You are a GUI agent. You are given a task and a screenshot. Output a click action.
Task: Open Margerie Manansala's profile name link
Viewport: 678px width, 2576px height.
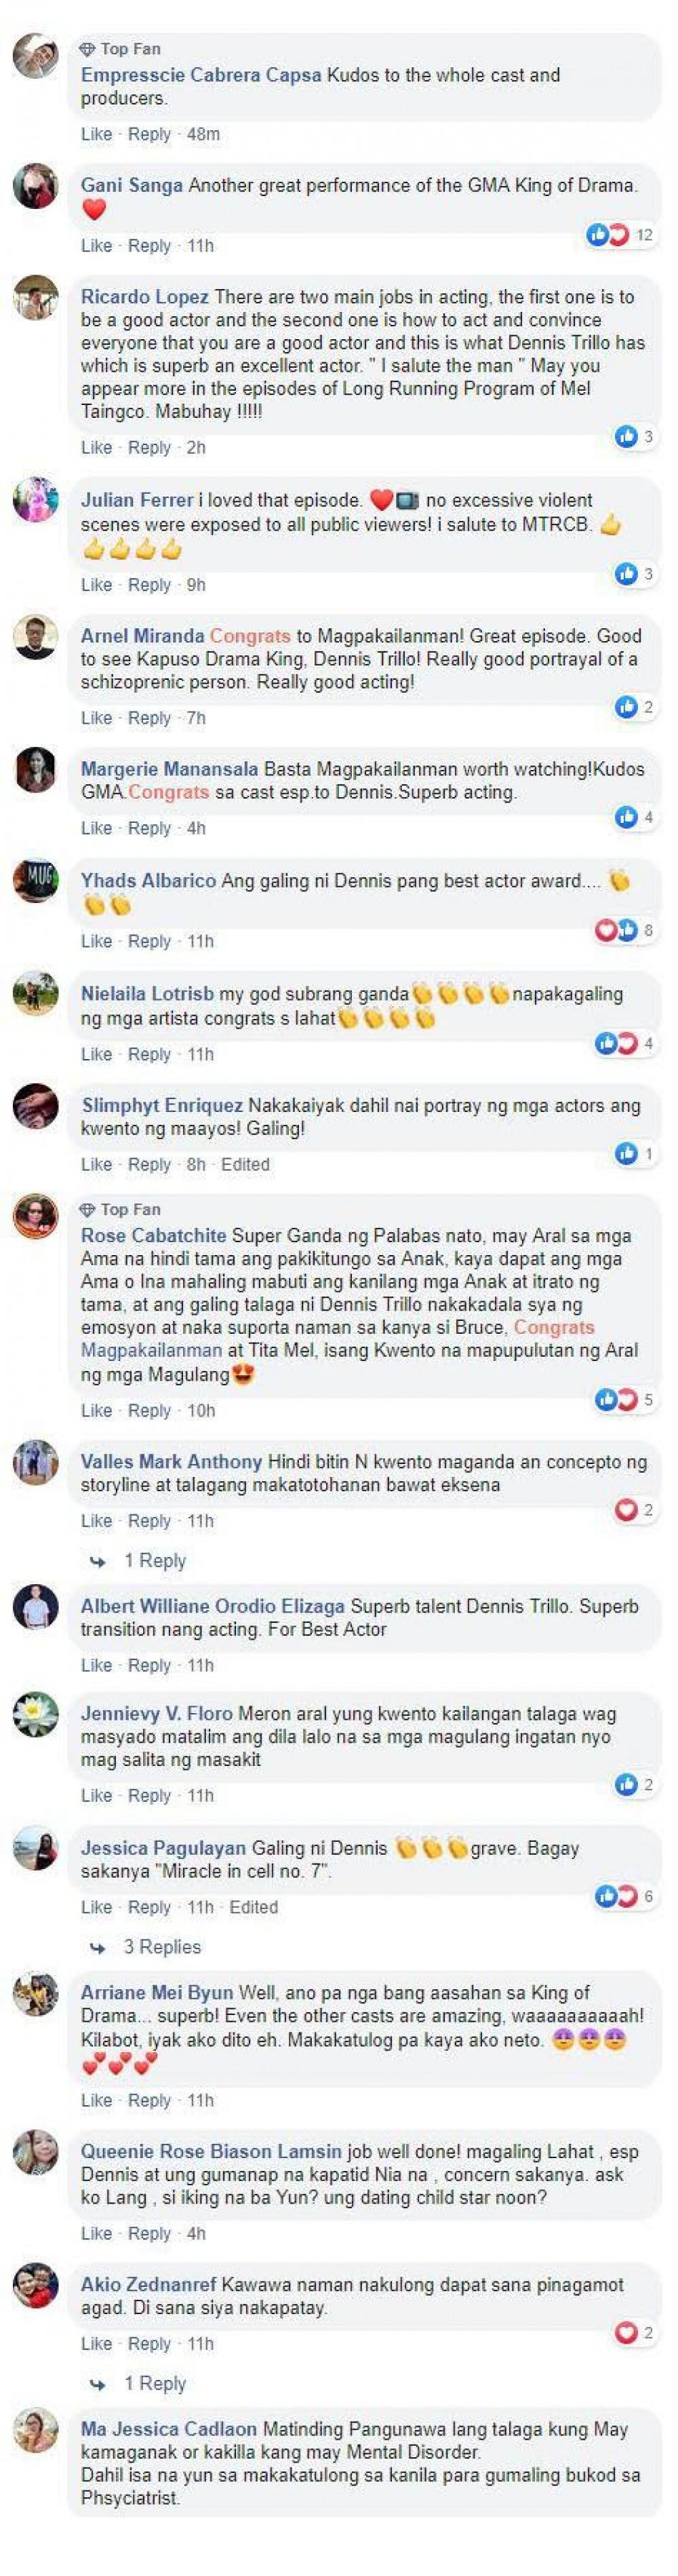[x=169, y=769]
